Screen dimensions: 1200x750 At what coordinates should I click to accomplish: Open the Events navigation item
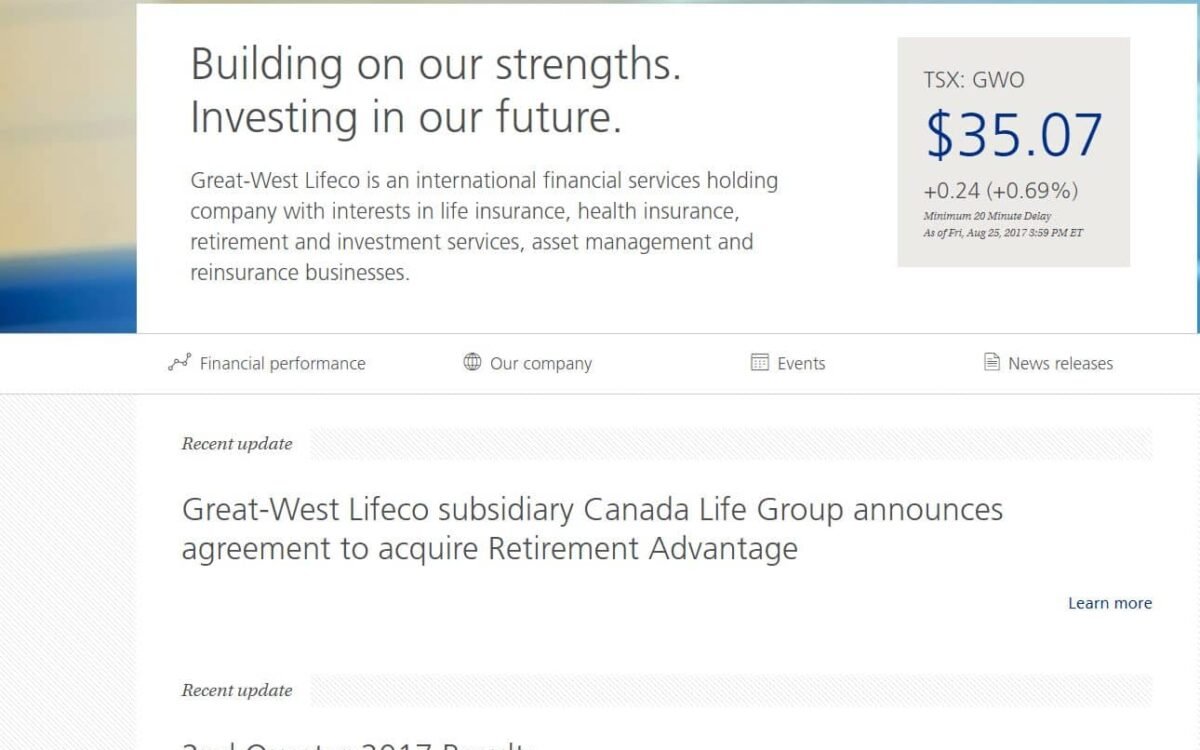(x=802, y=363)
